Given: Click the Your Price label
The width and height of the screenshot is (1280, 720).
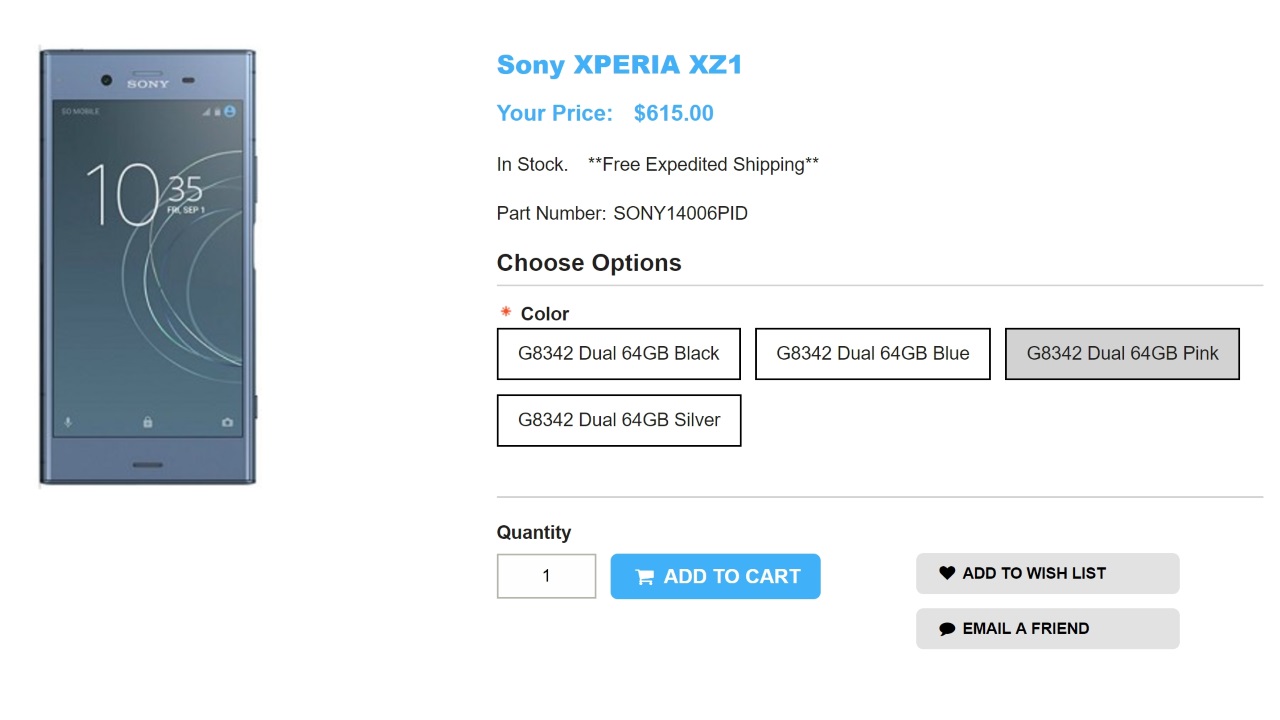Looking at the screenshot, I should point(554,113).
